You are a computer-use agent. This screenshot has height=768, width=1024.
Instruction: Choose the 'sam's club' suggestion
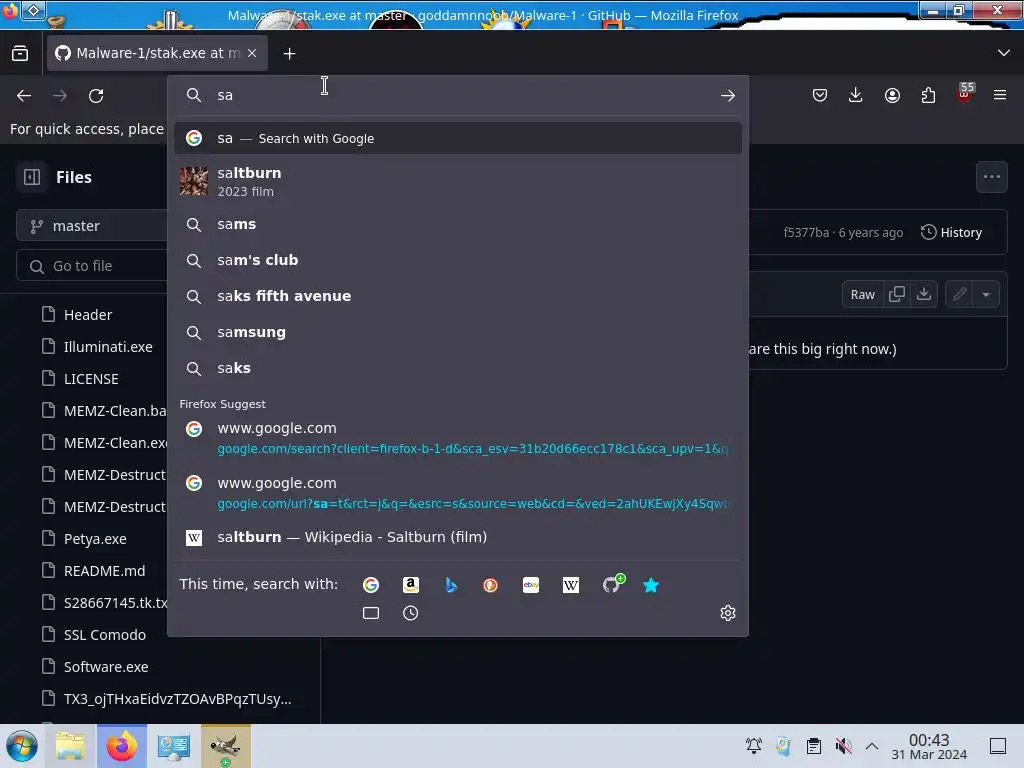(x=457, y=260)
